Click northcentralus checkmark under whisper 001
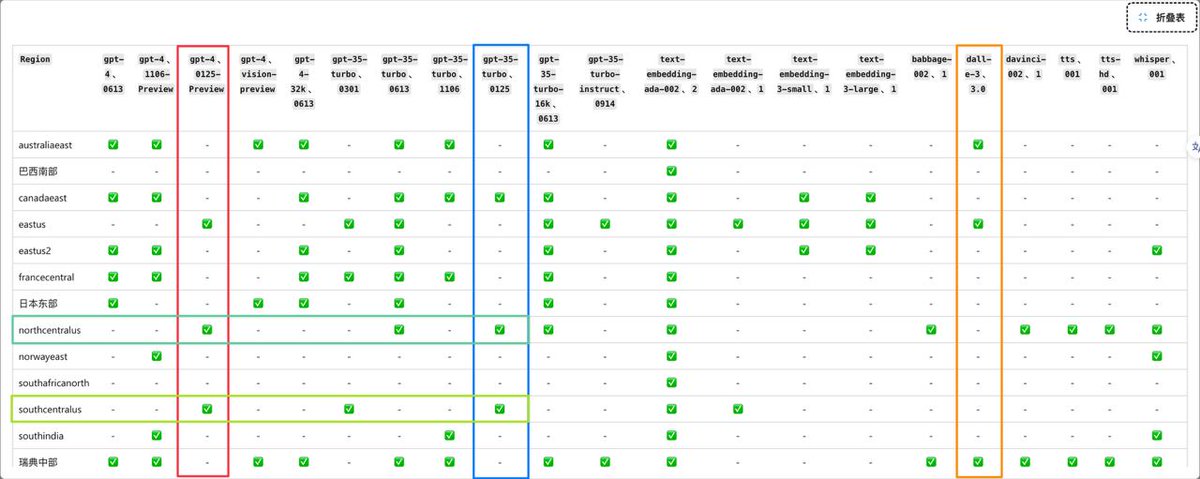 click(1157, 329)
